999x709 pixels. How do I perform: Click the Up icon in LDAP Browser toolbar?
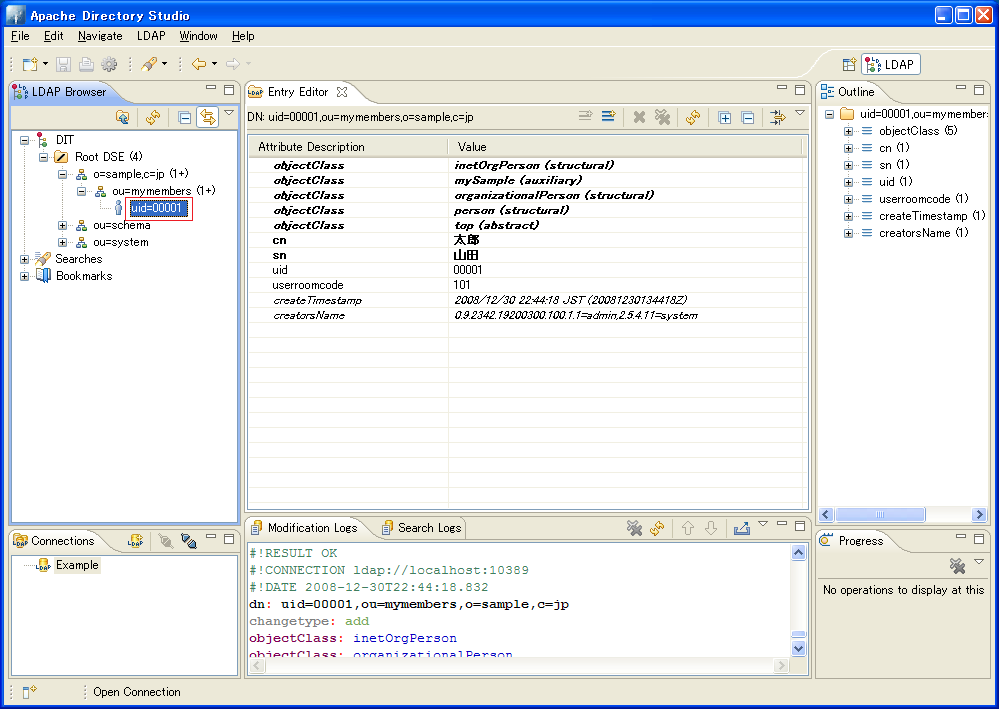click(123, 117)
